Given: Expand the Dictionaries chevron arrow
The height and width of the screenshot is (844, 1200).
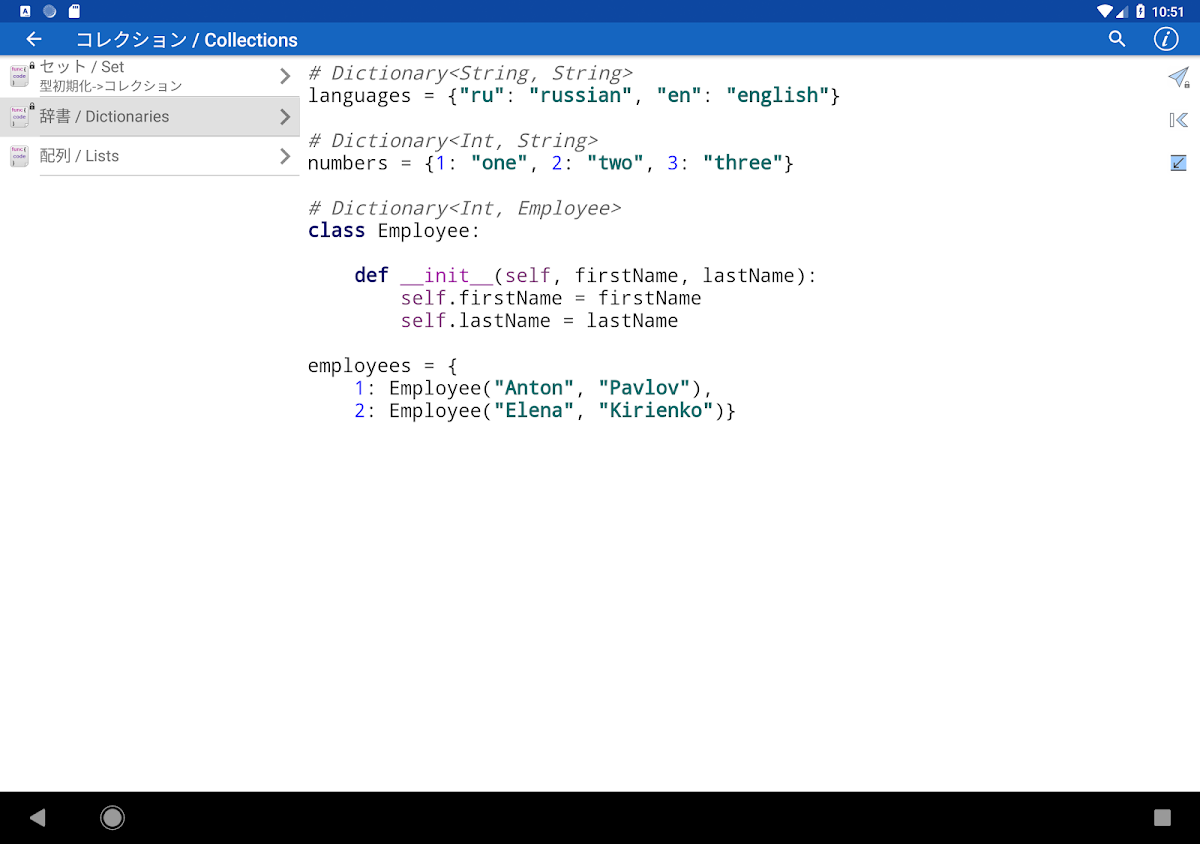Looking at the screenshot, I should [285, 117].
